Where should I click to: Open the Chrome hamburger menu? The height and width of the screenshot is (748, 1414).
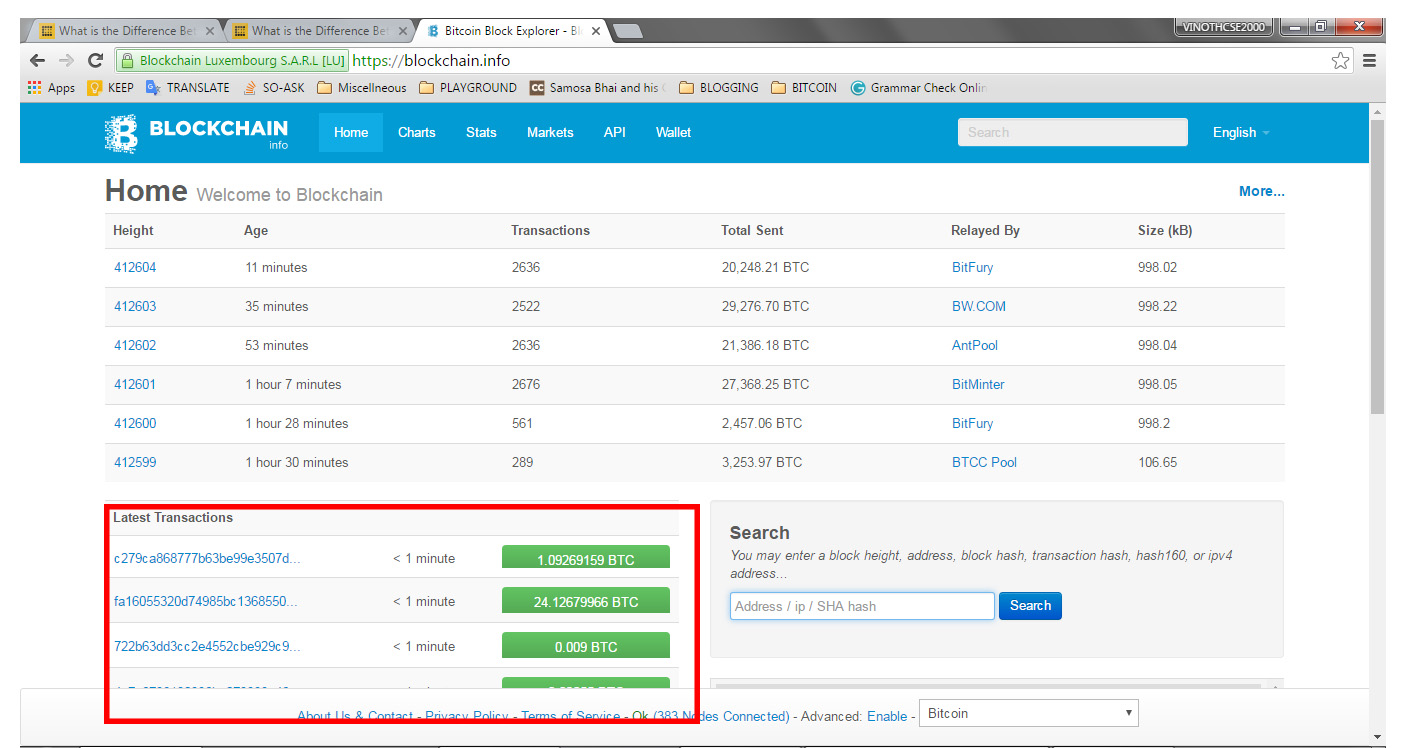click(1369, 61)
